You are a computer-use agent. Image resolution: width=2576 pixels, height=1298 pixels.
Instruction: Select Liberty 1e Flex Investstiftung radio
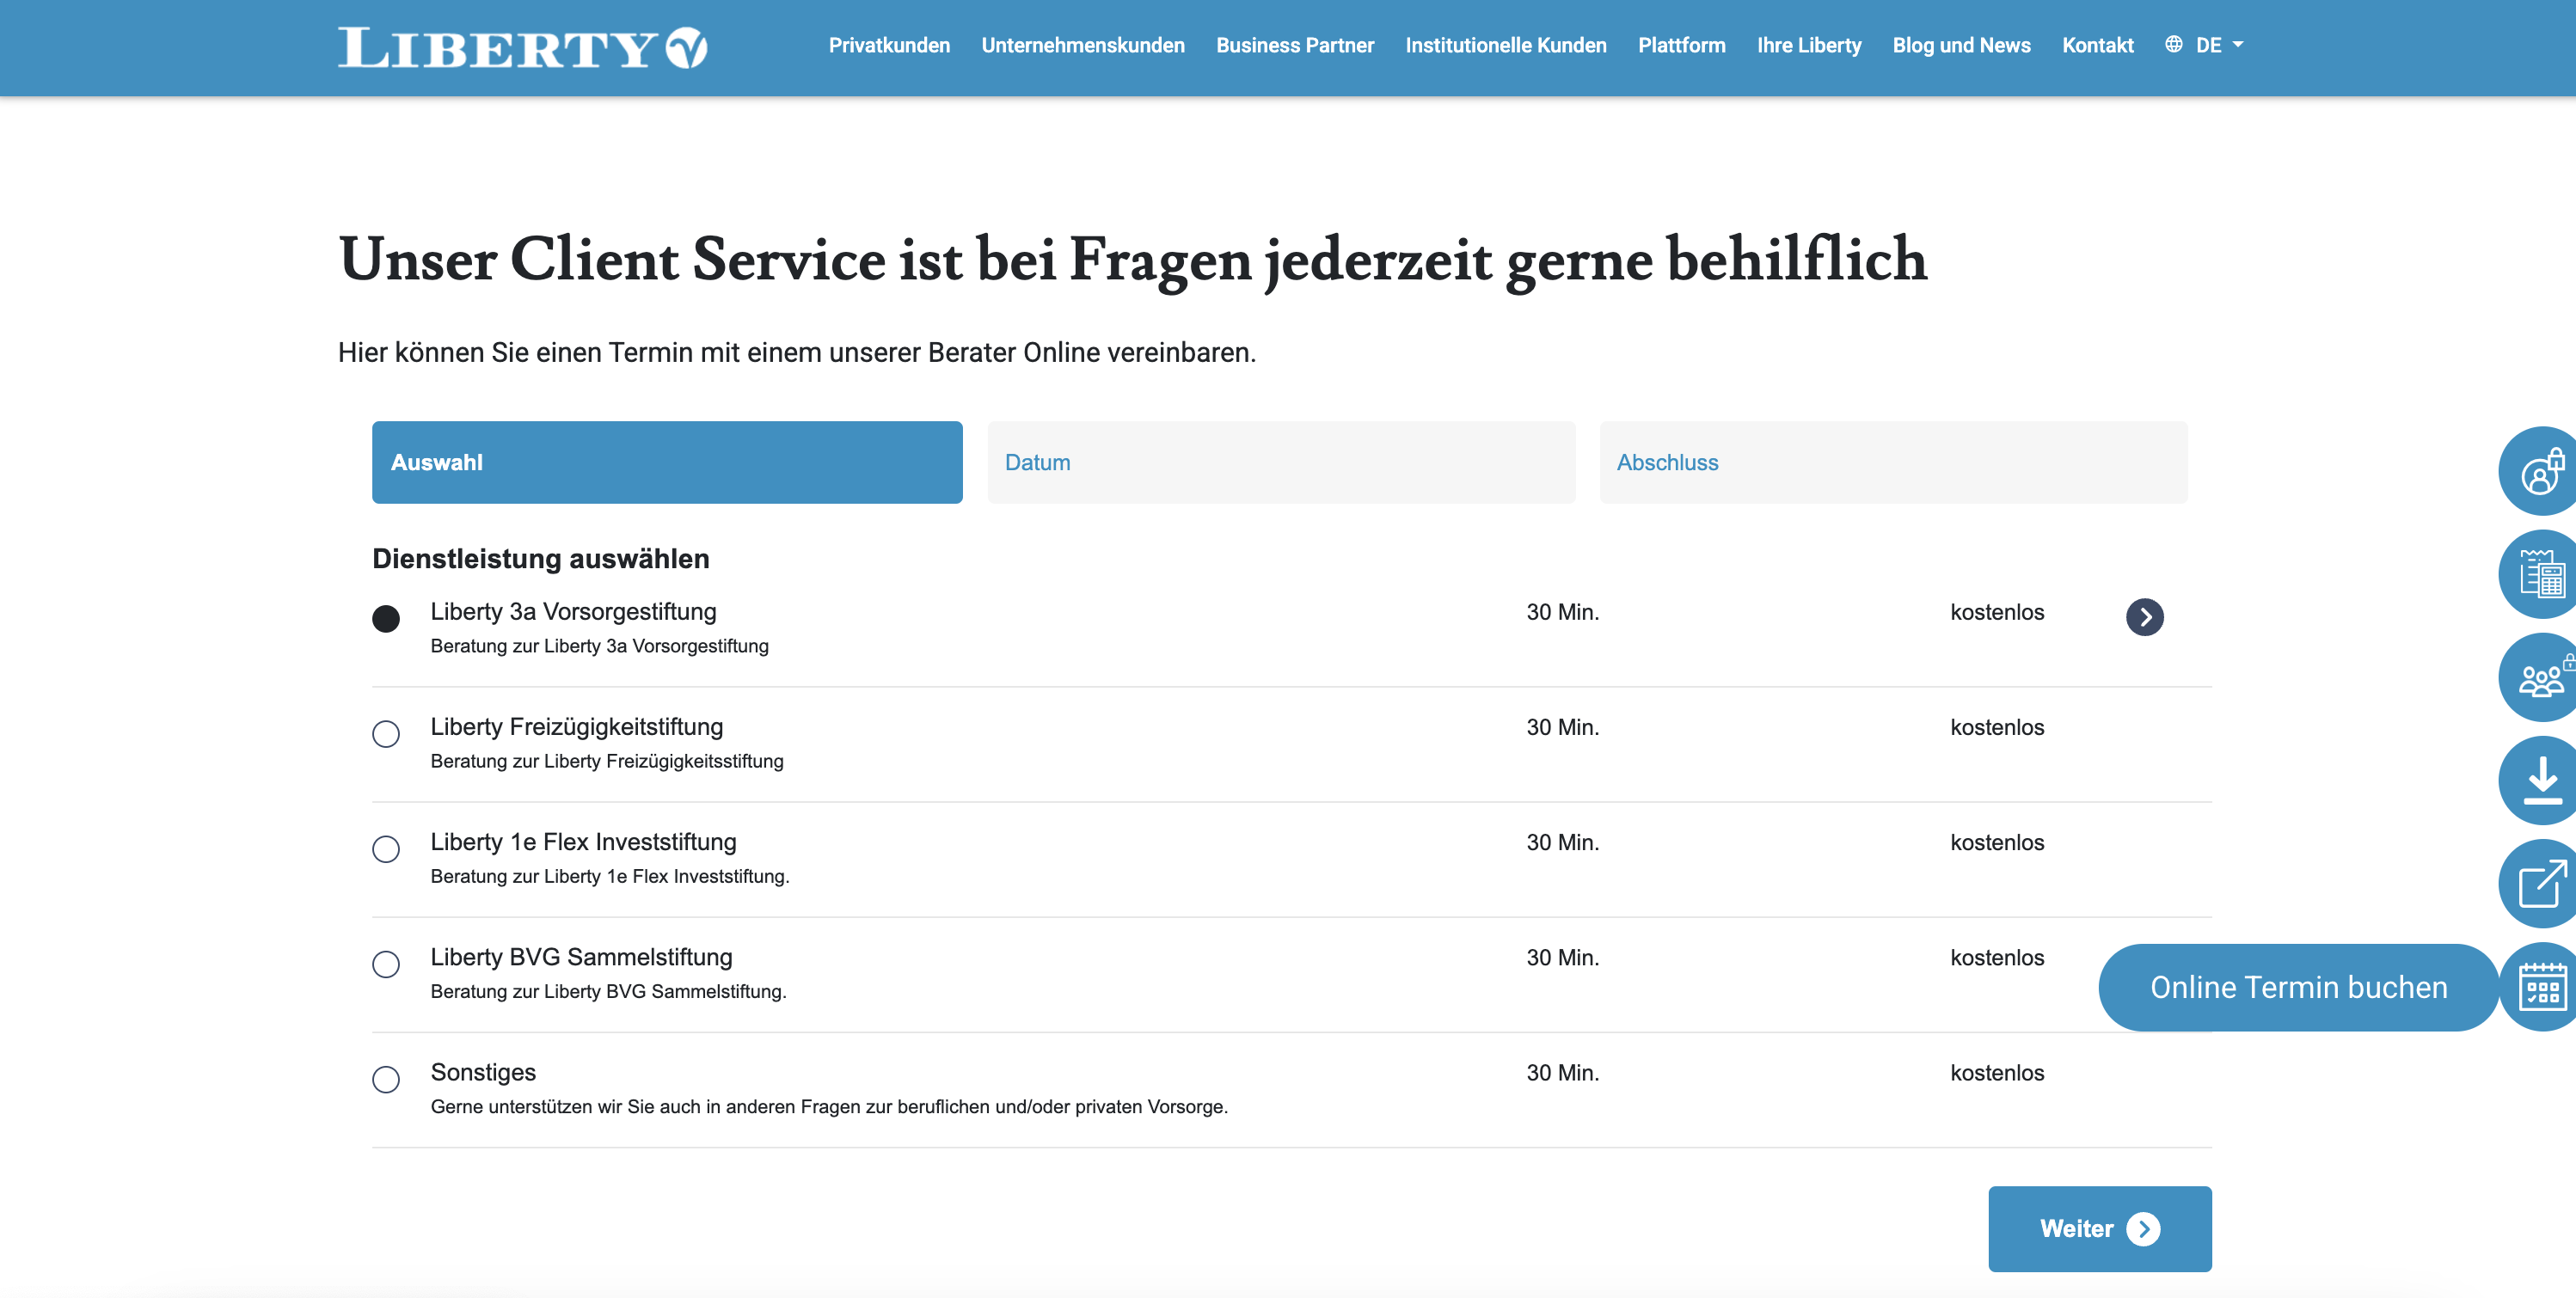pyautogui.click(x=386, y=849)
